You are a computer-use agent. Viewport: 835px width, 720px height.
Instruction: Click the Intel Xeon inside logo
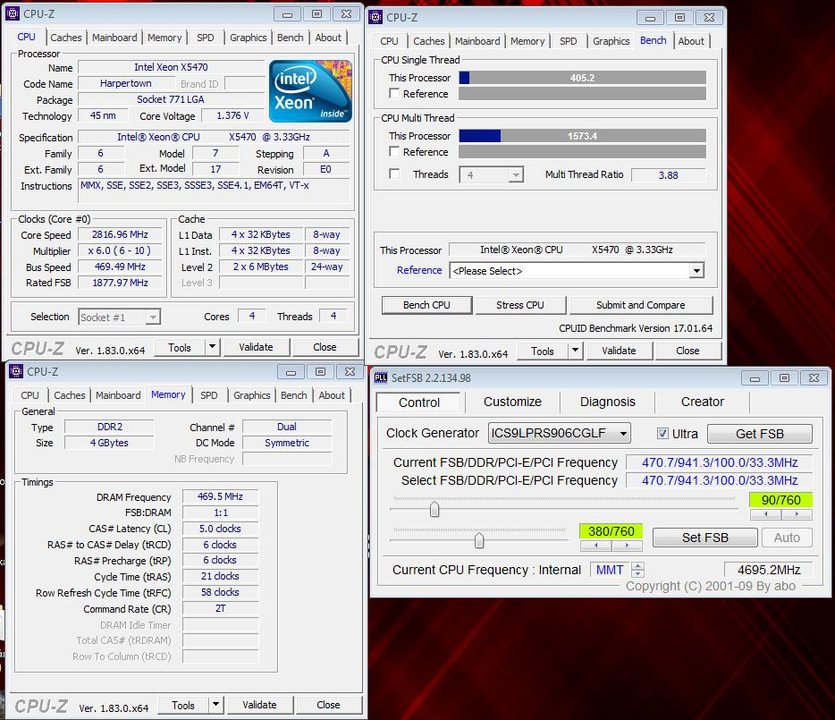coord(310,92)
